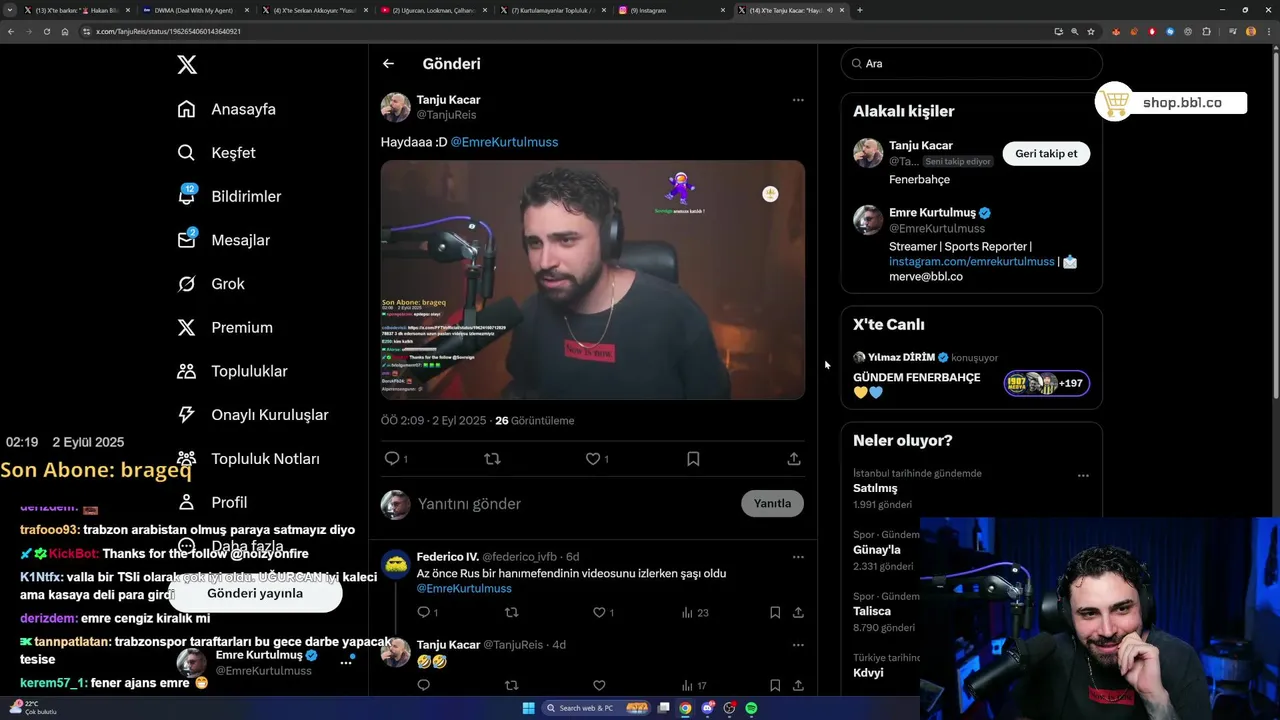Screen dimensions: 1280x720
Task: Bookmark this page with star icon
Action: tap(1091, 31)
